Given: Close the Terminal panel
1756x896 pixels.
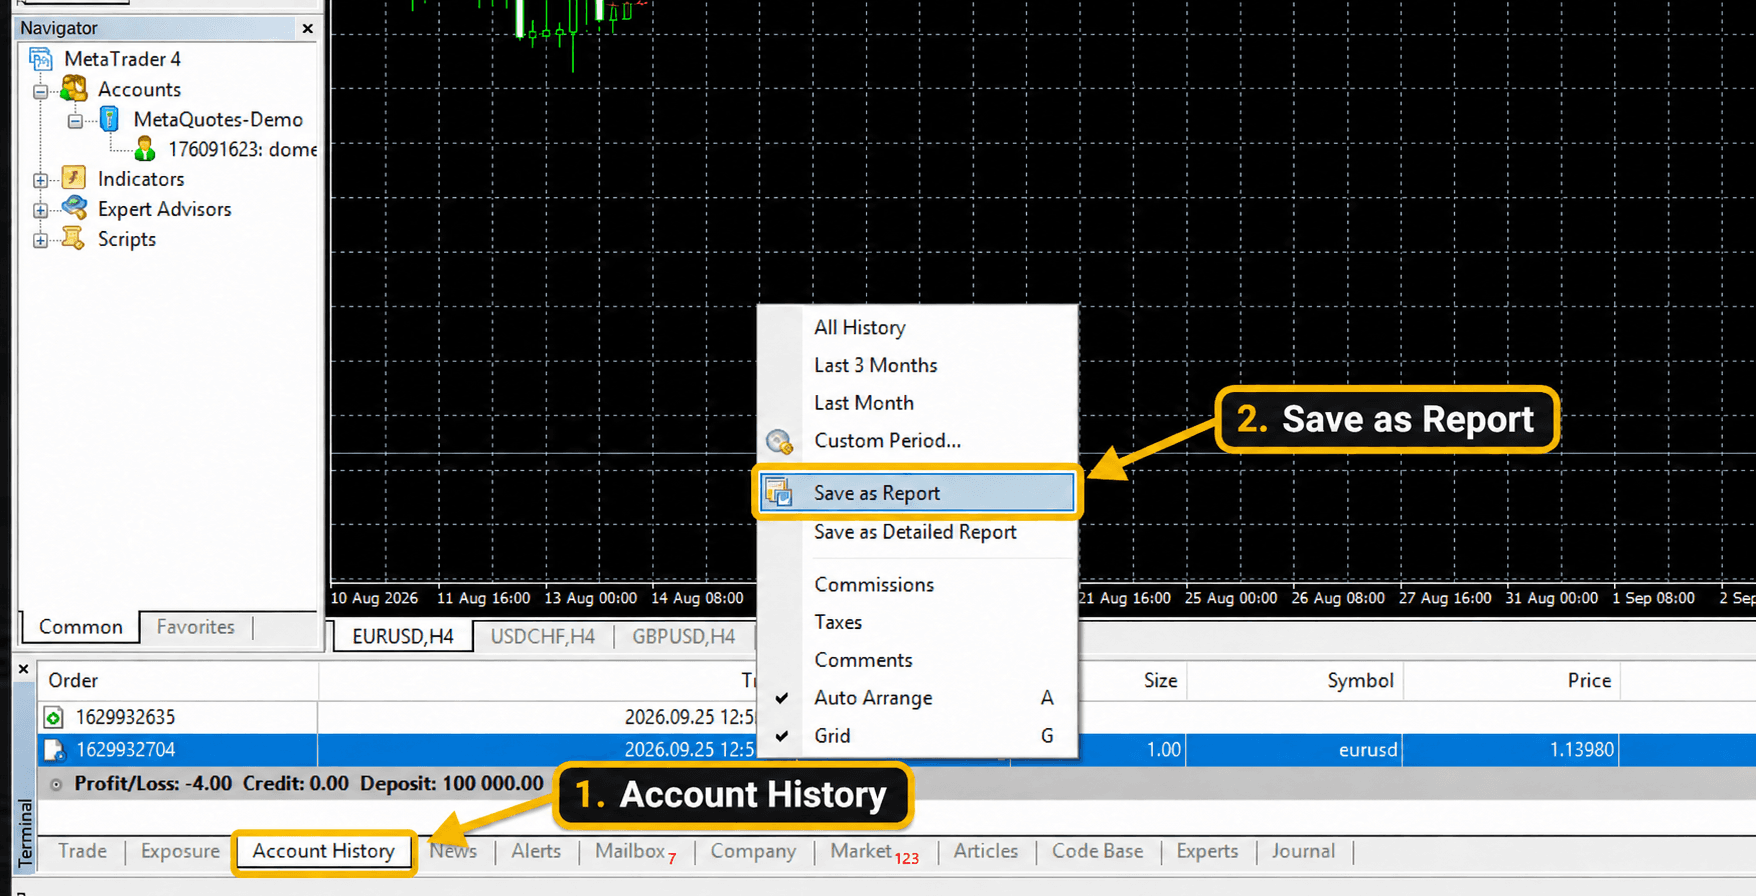Looking at the screenshot, I should [23, 669].
